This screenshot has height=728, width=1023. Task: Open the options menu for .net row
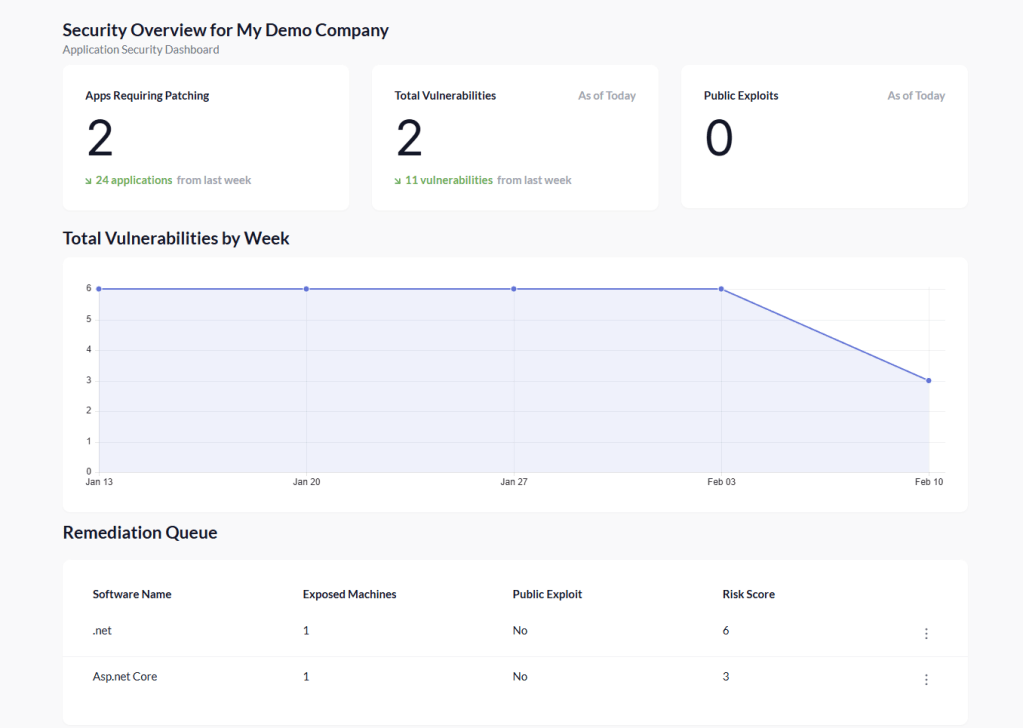[x=926, y=633]
